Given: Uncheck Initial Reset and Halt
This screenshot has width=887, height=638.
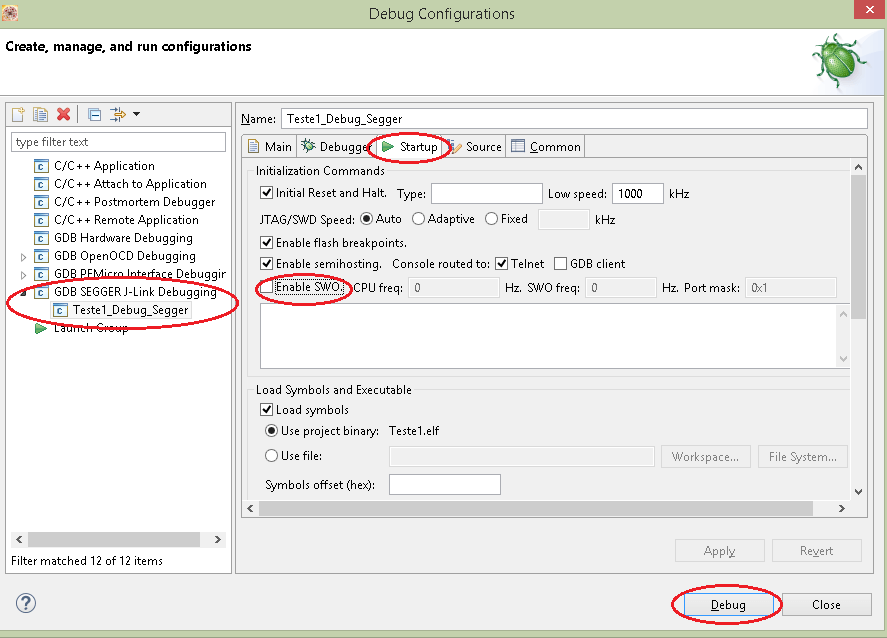Looking at the screenshot, I should pyautogui.click(x=265, y=193).
